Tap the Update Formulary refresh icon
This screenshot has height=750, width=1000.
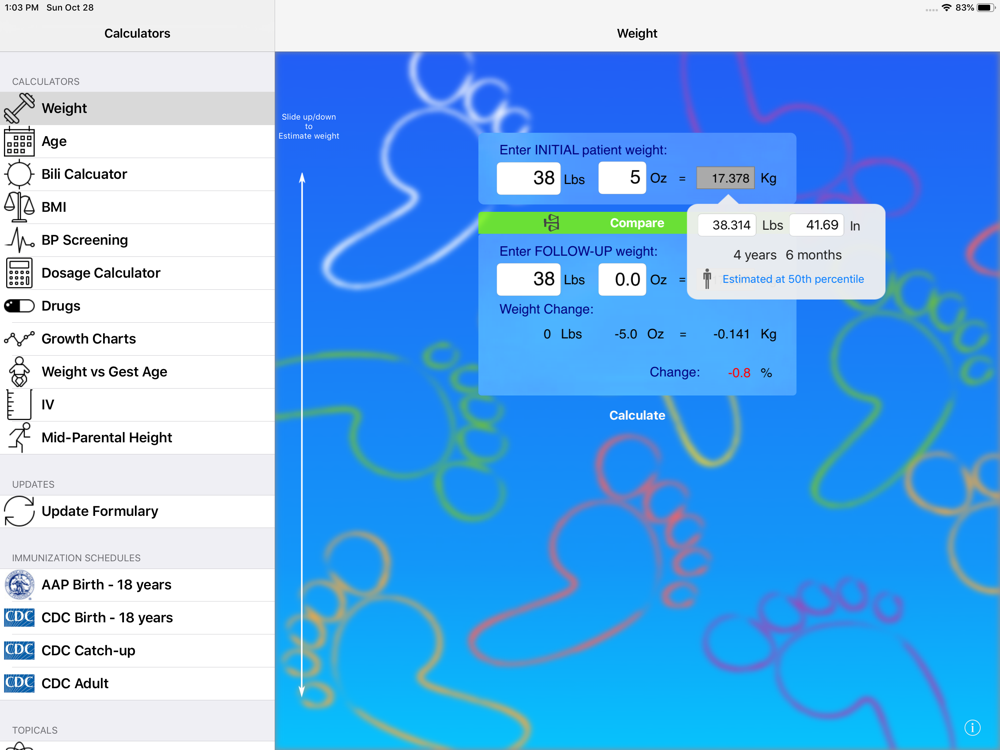tap(19, 511)
